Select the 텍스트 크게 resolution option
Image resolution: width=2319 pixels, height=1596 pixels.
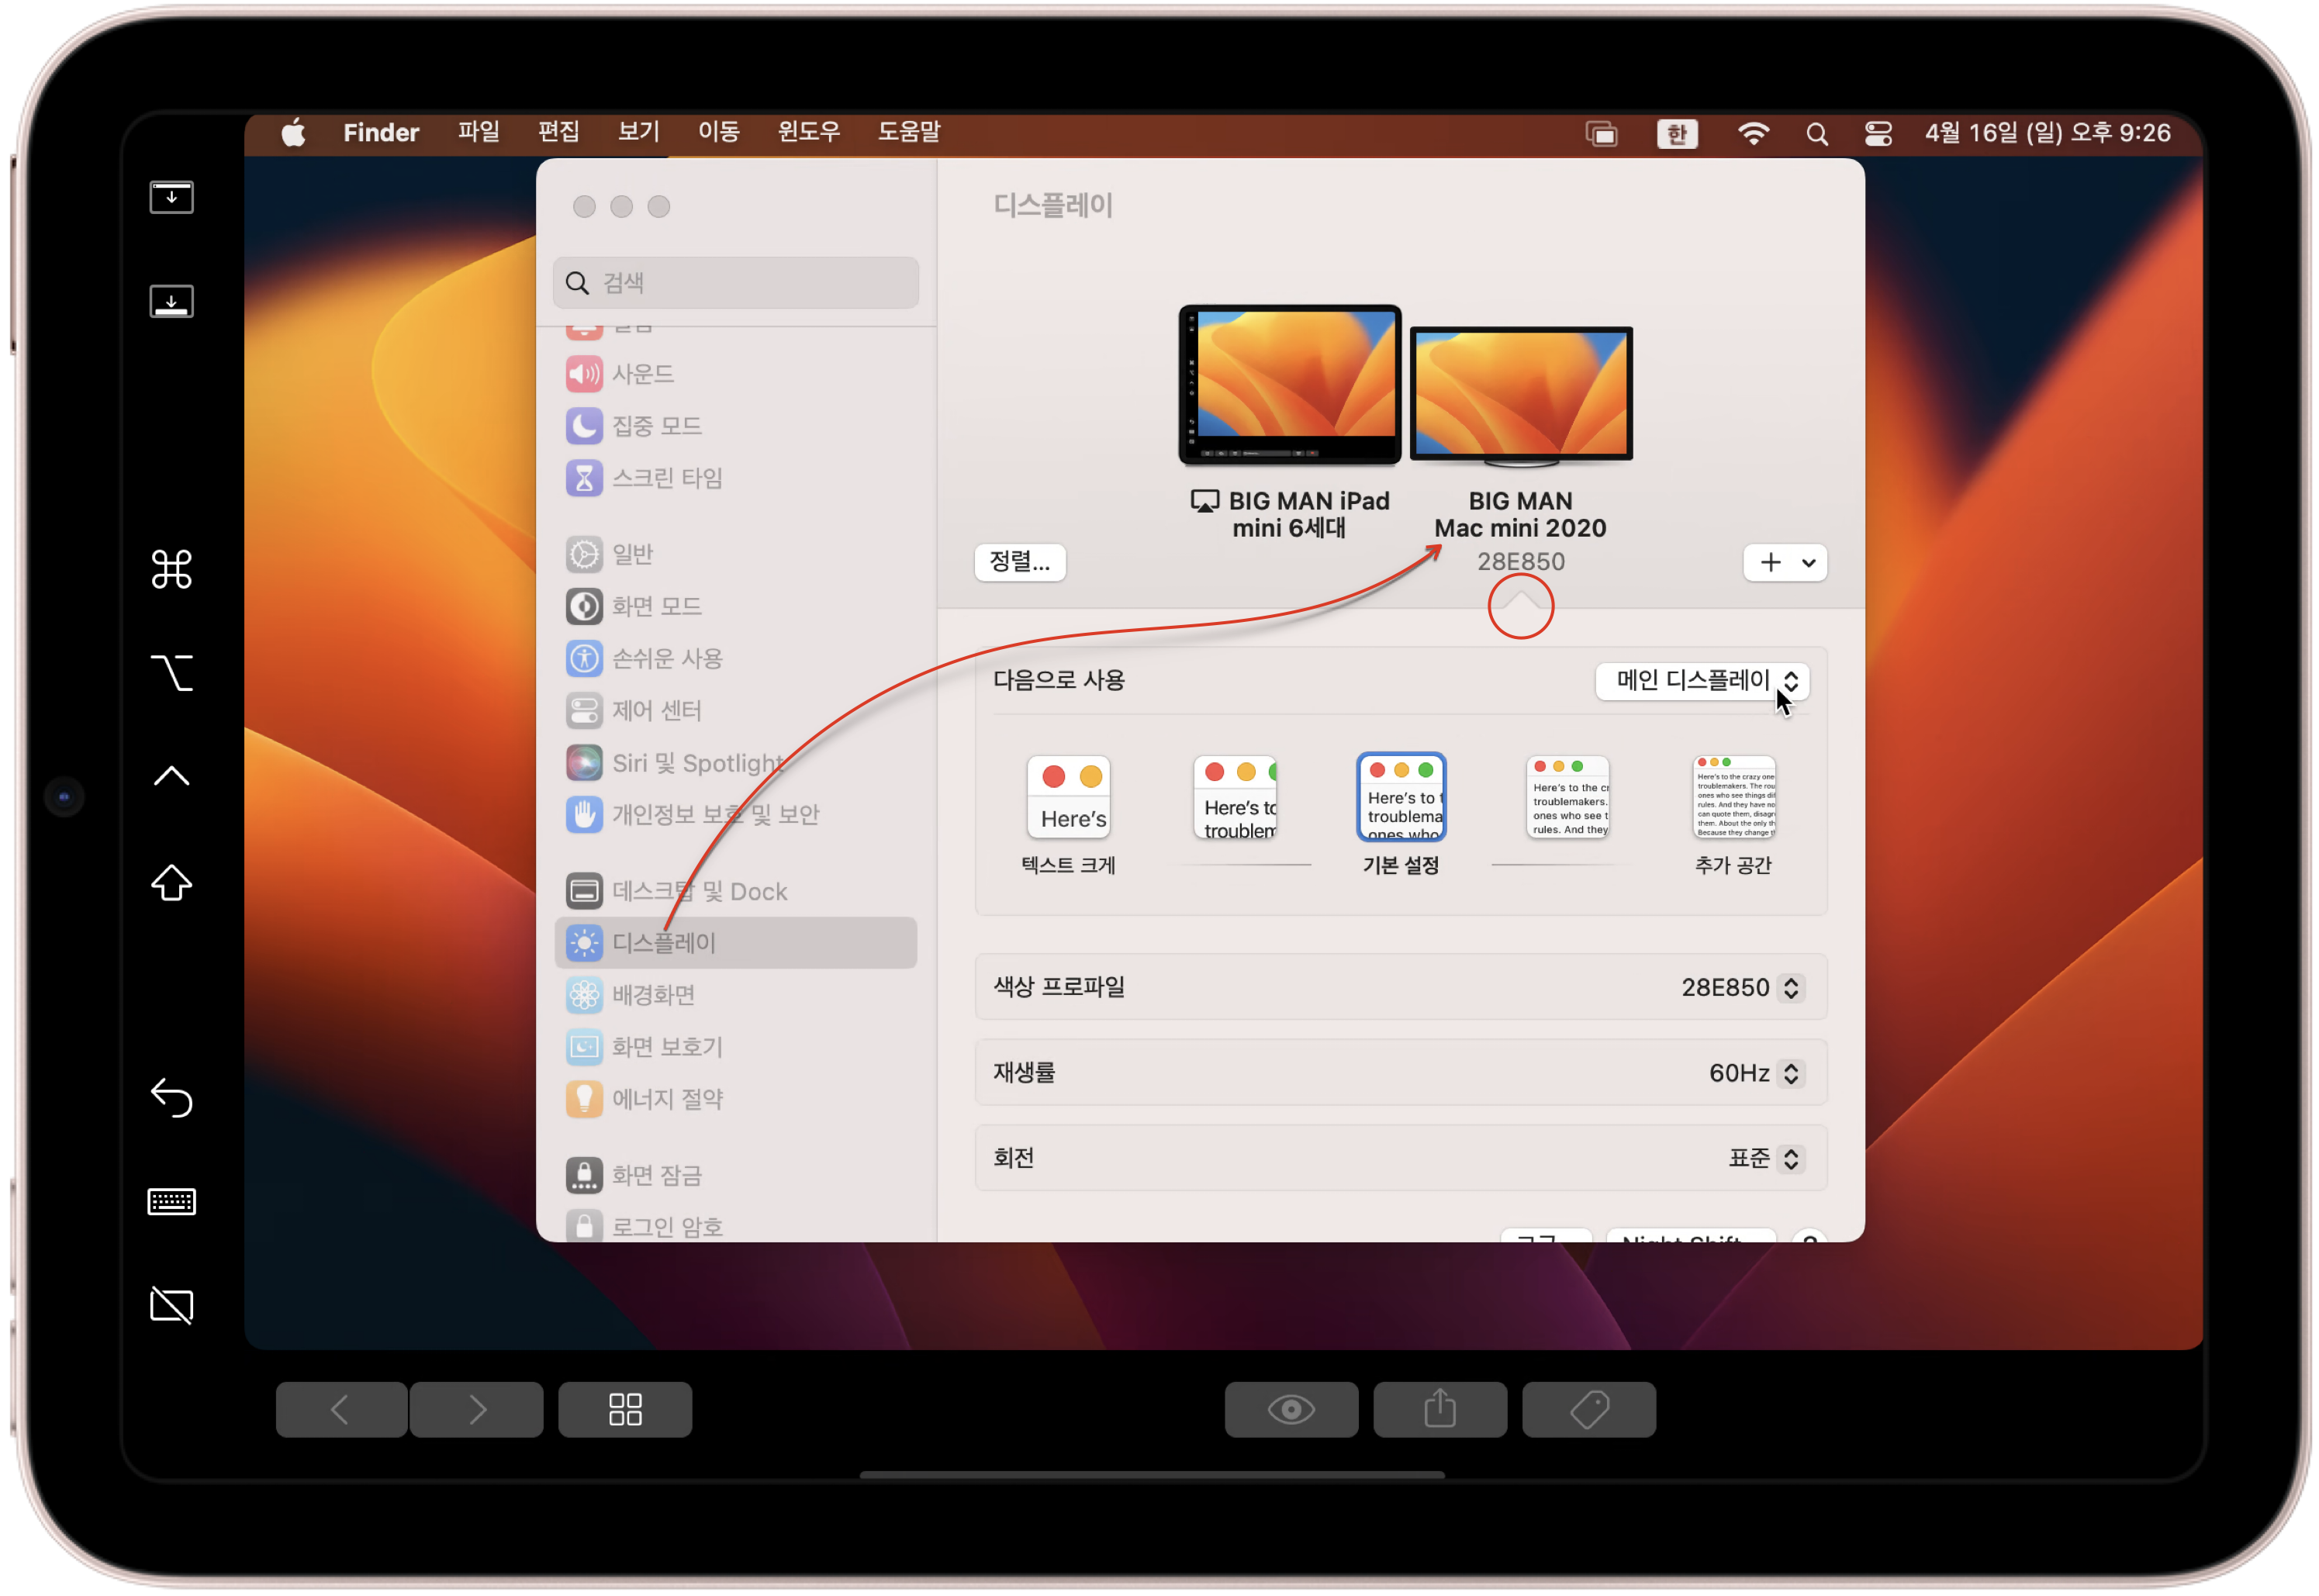[1067, 798]
